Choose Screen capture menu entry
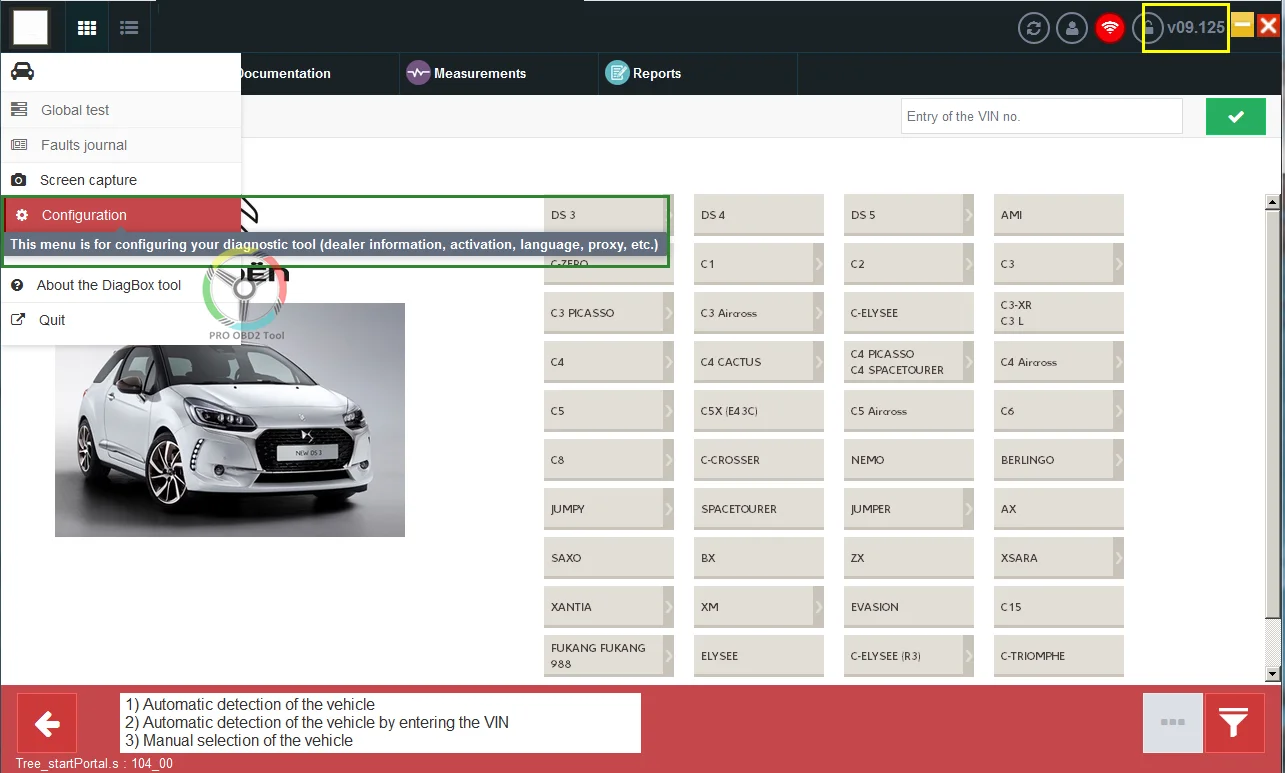This screenshot has height=773, width=1285. point(121,180)
